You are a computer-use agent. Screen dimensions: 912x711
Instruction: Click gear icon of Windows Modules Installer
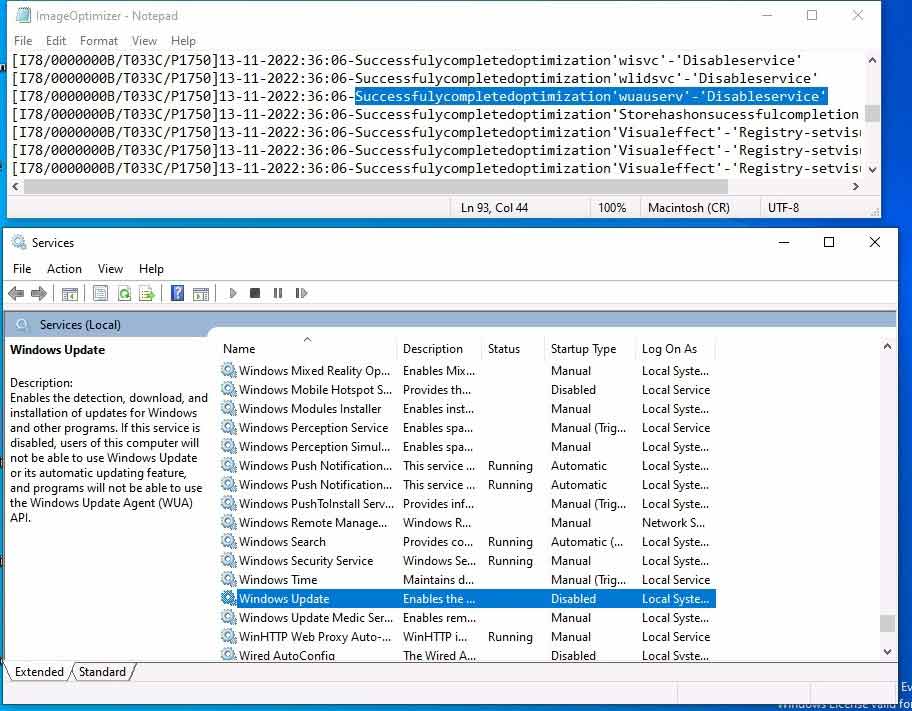229,408
